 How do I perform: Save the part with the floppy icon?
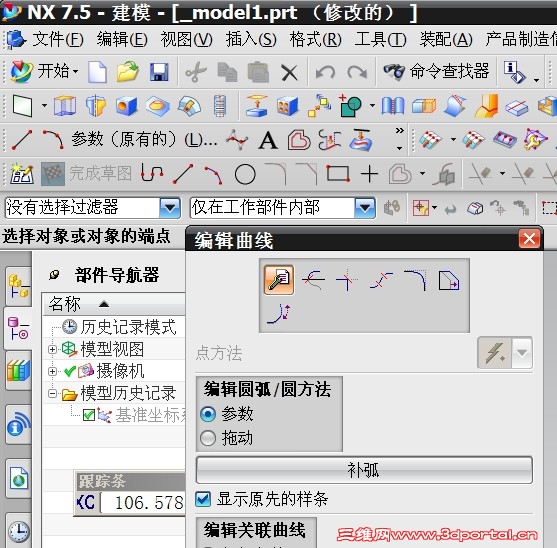159,72
